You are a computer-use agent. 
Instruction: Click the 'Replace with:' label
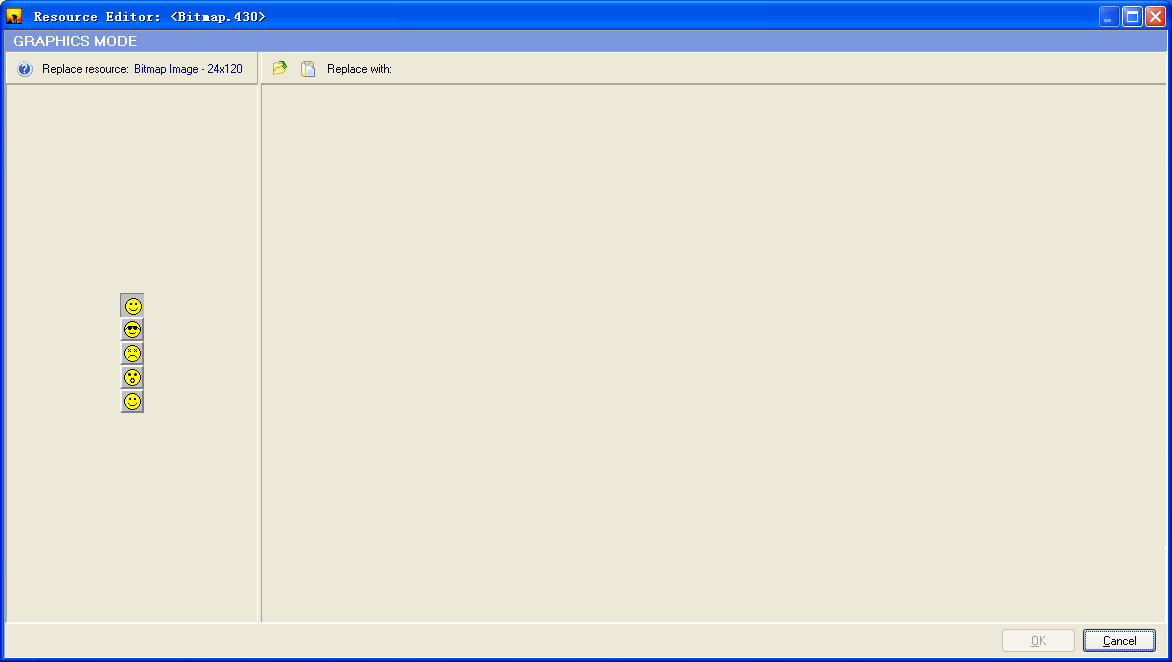click(360, 69)
